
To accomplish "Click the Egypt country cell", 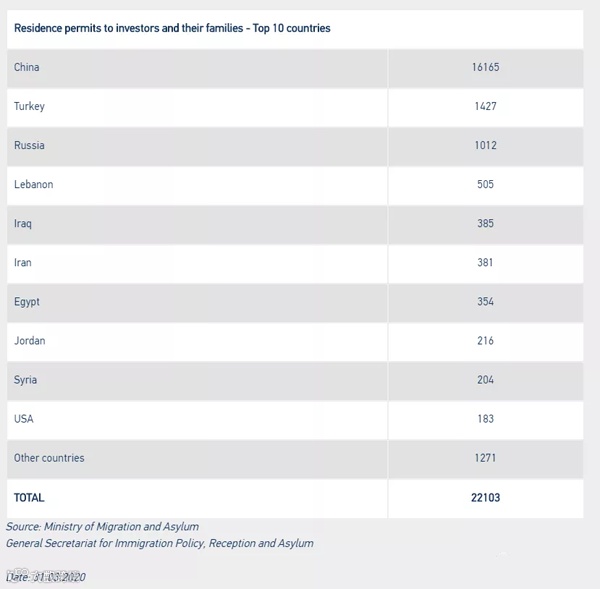I will [27, 301].
